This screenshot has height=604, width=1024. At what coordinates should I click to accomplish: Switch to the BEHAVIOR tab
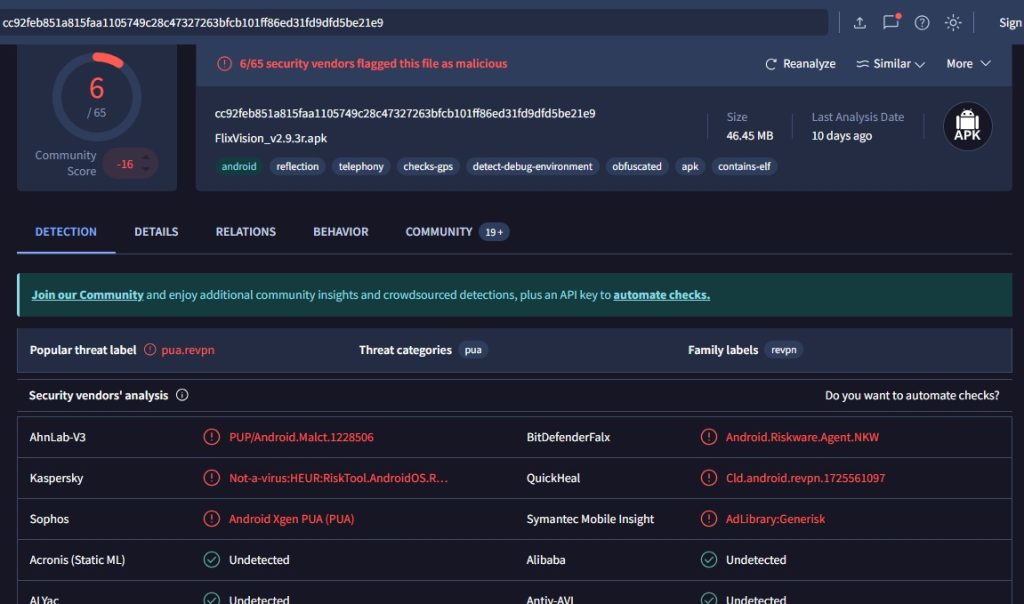(340, 231)
